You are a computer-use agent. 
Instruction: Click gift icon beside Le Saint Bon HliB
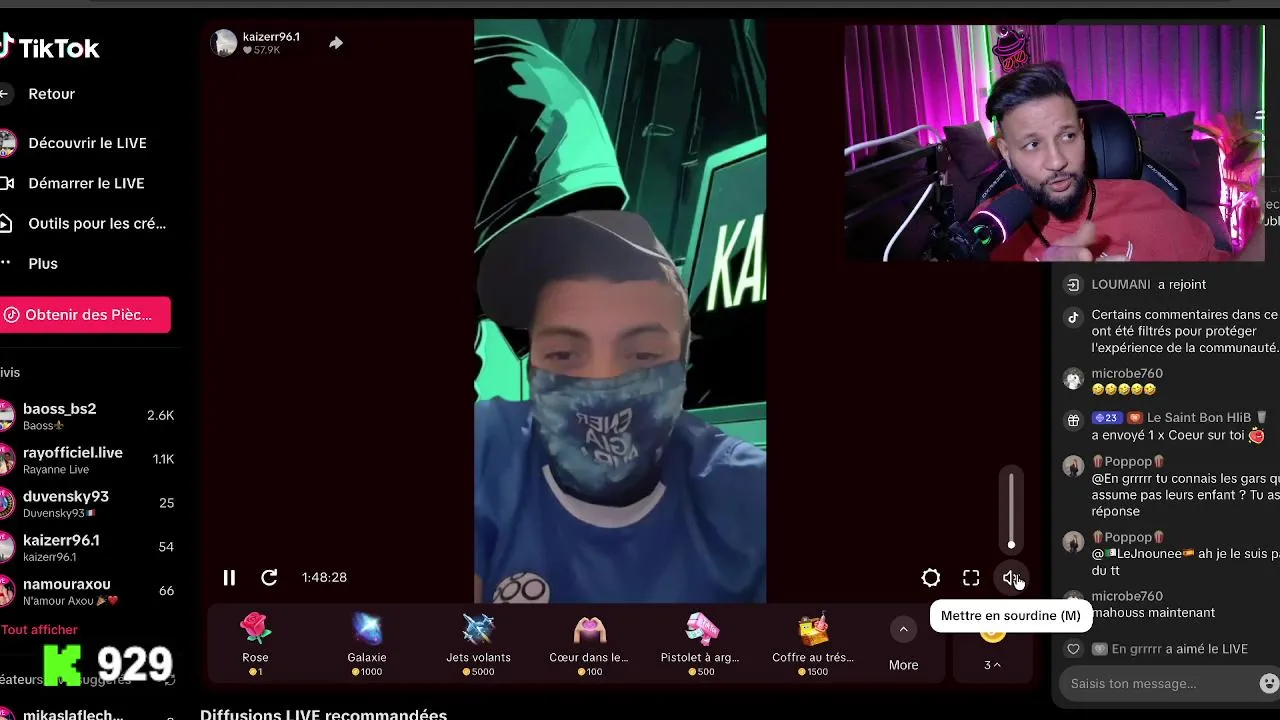click(1073, 420)
